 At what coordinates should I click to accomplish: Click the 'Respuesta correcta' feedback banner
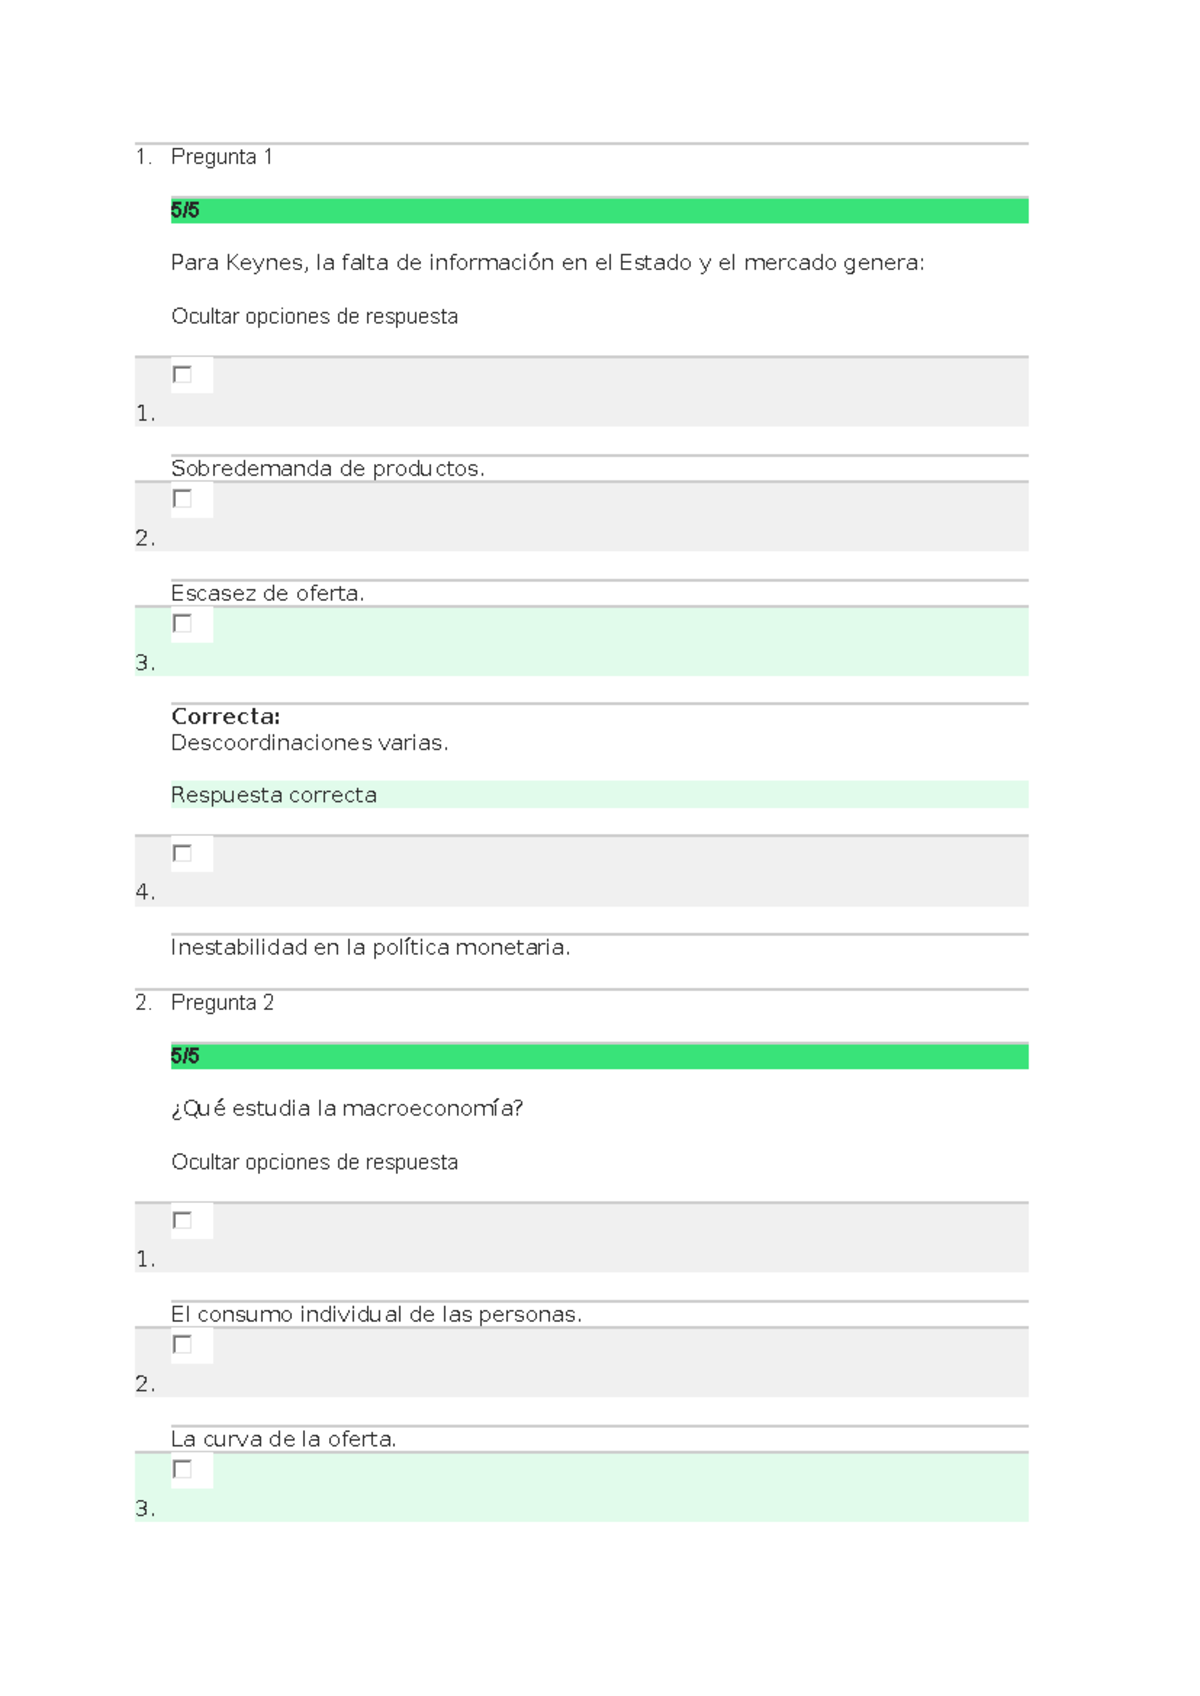click(x=274, y=795)
